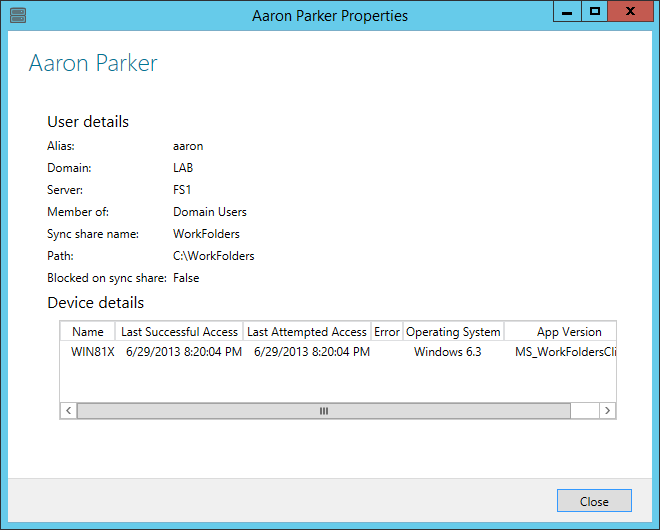Click the App Version column header
Screen dimensions: 660x530
(x=560, y=332)
